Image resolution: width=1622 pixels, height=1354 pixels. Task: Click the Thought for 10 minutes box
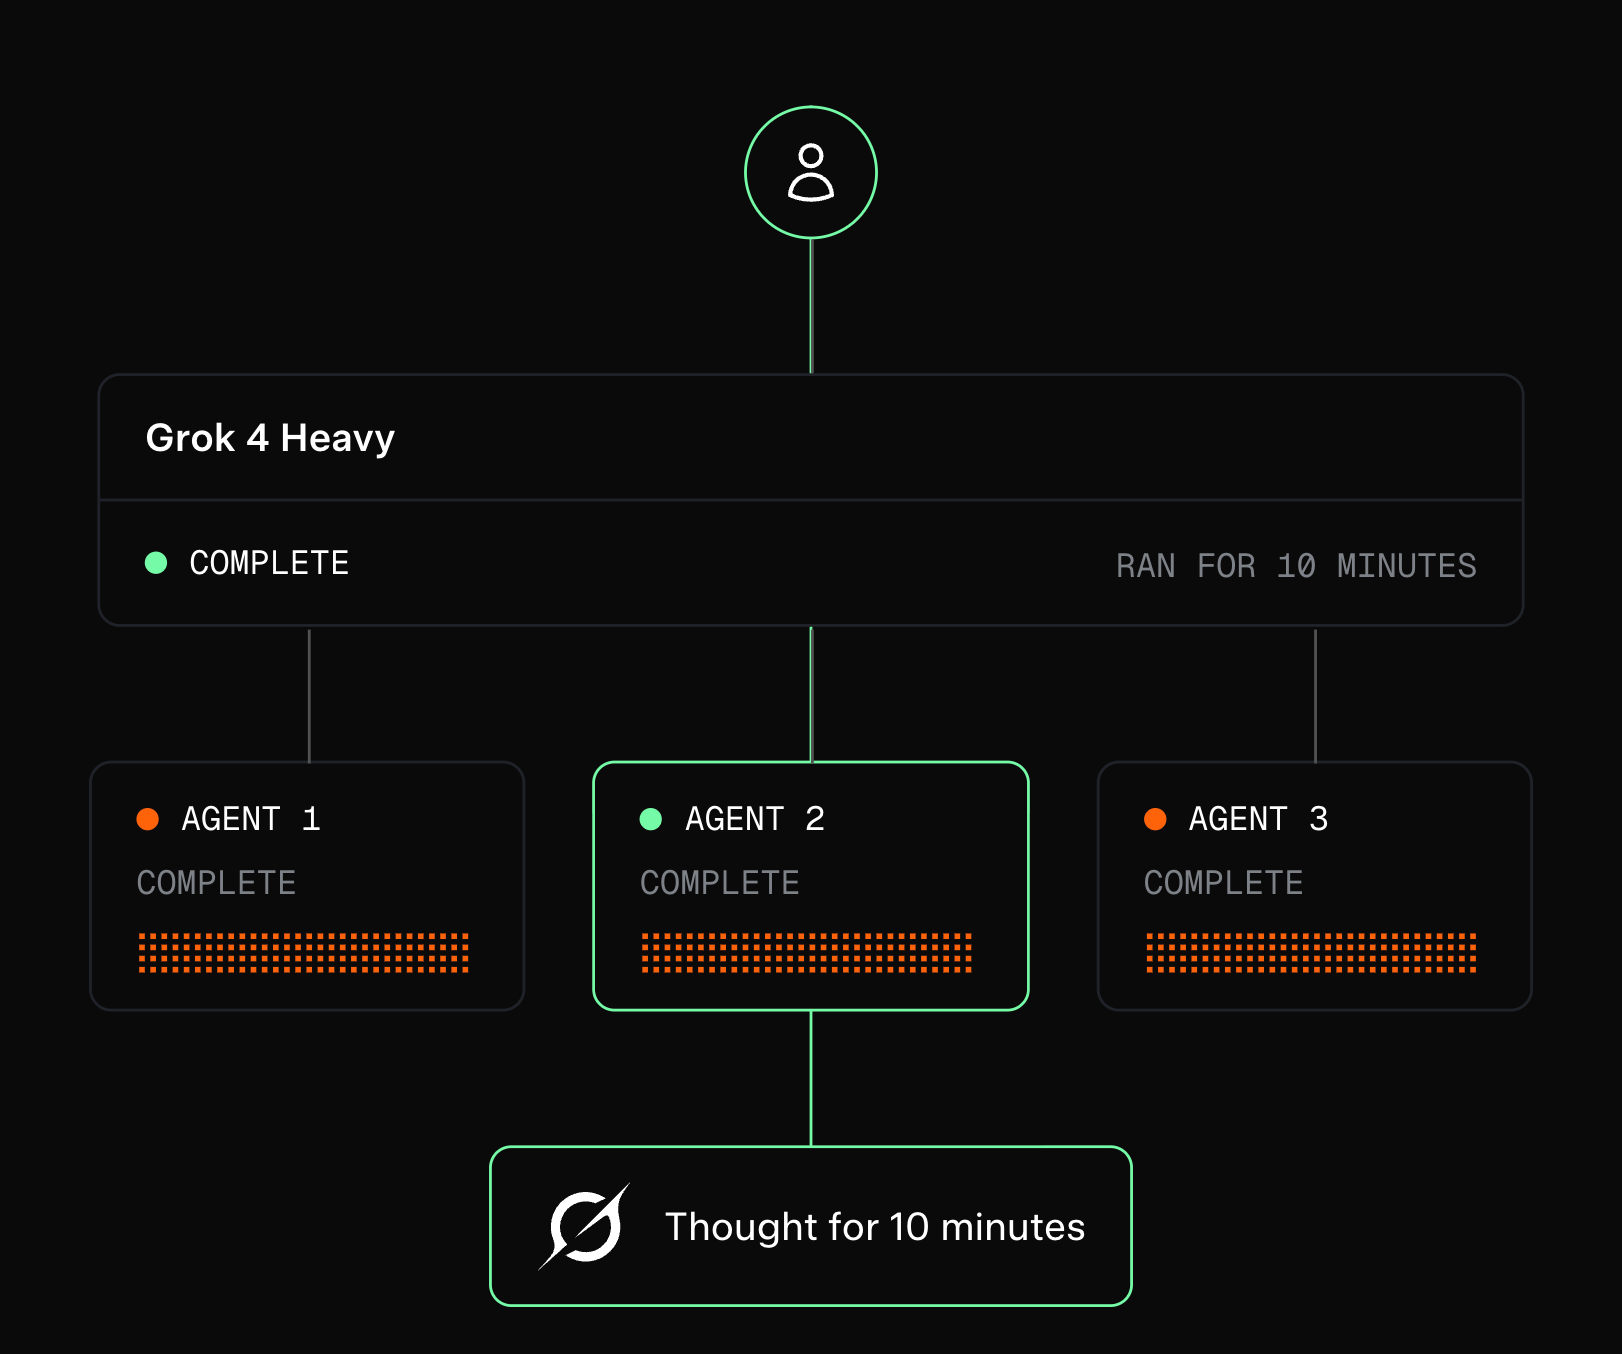(811, 1226)
